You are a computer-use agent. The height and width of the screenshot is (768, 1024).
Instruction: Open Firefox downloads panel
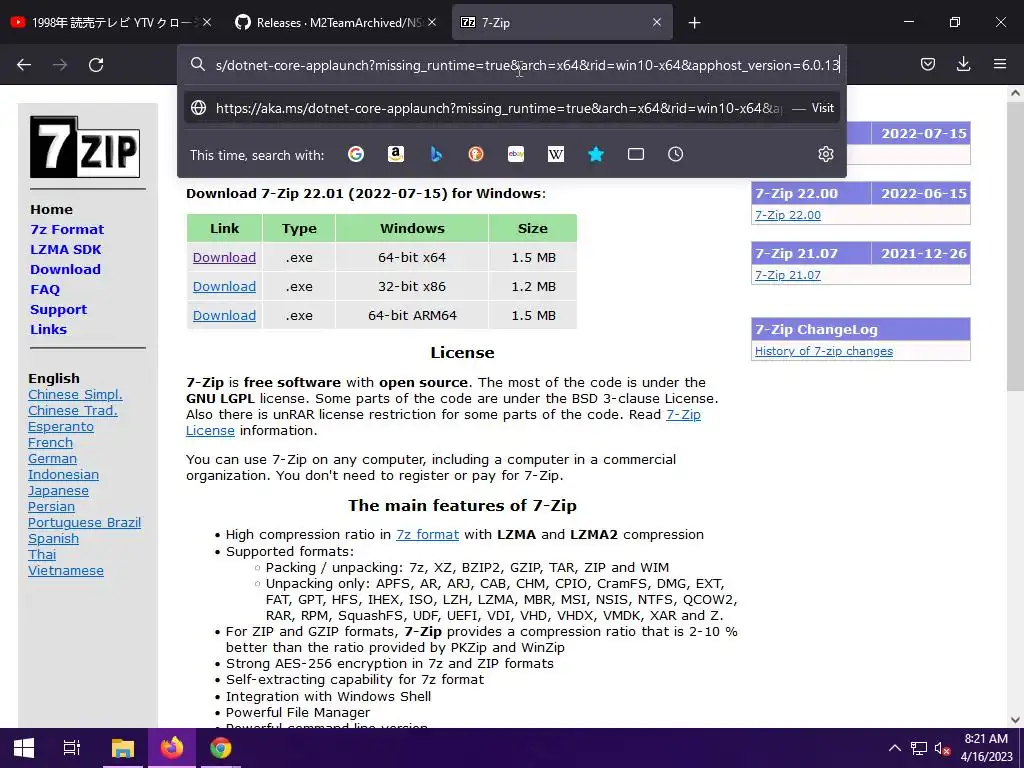[963, 64]
